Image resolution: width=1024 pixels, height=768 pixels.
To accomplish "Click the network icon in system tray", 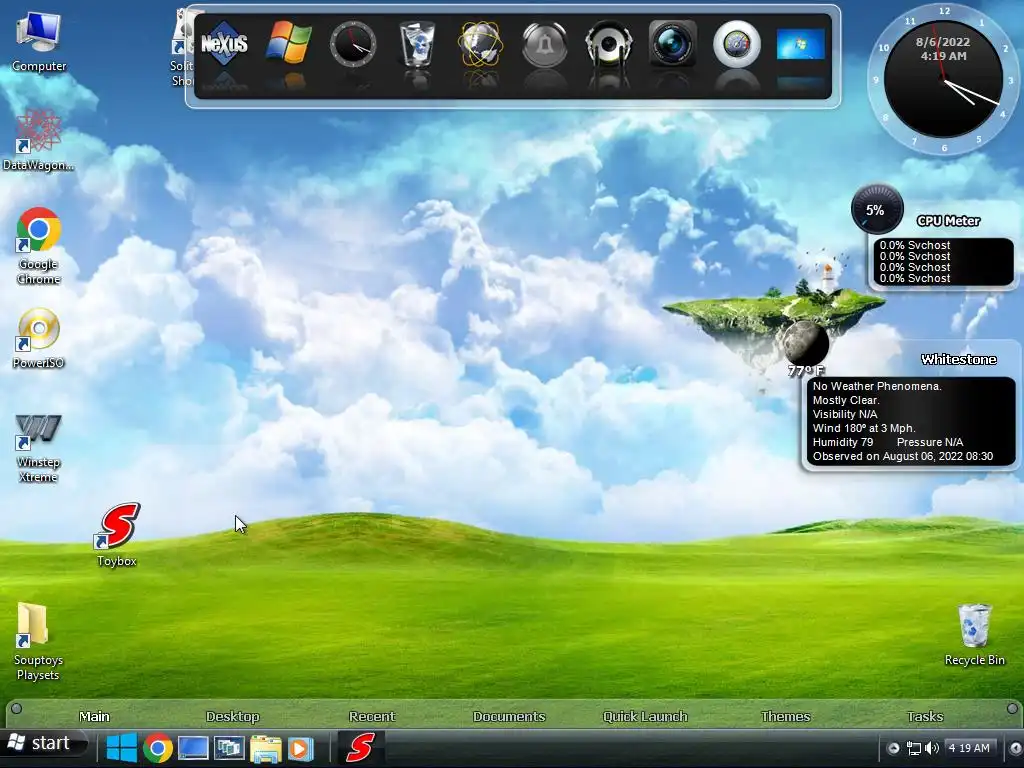I will click(x=914, y=748).
